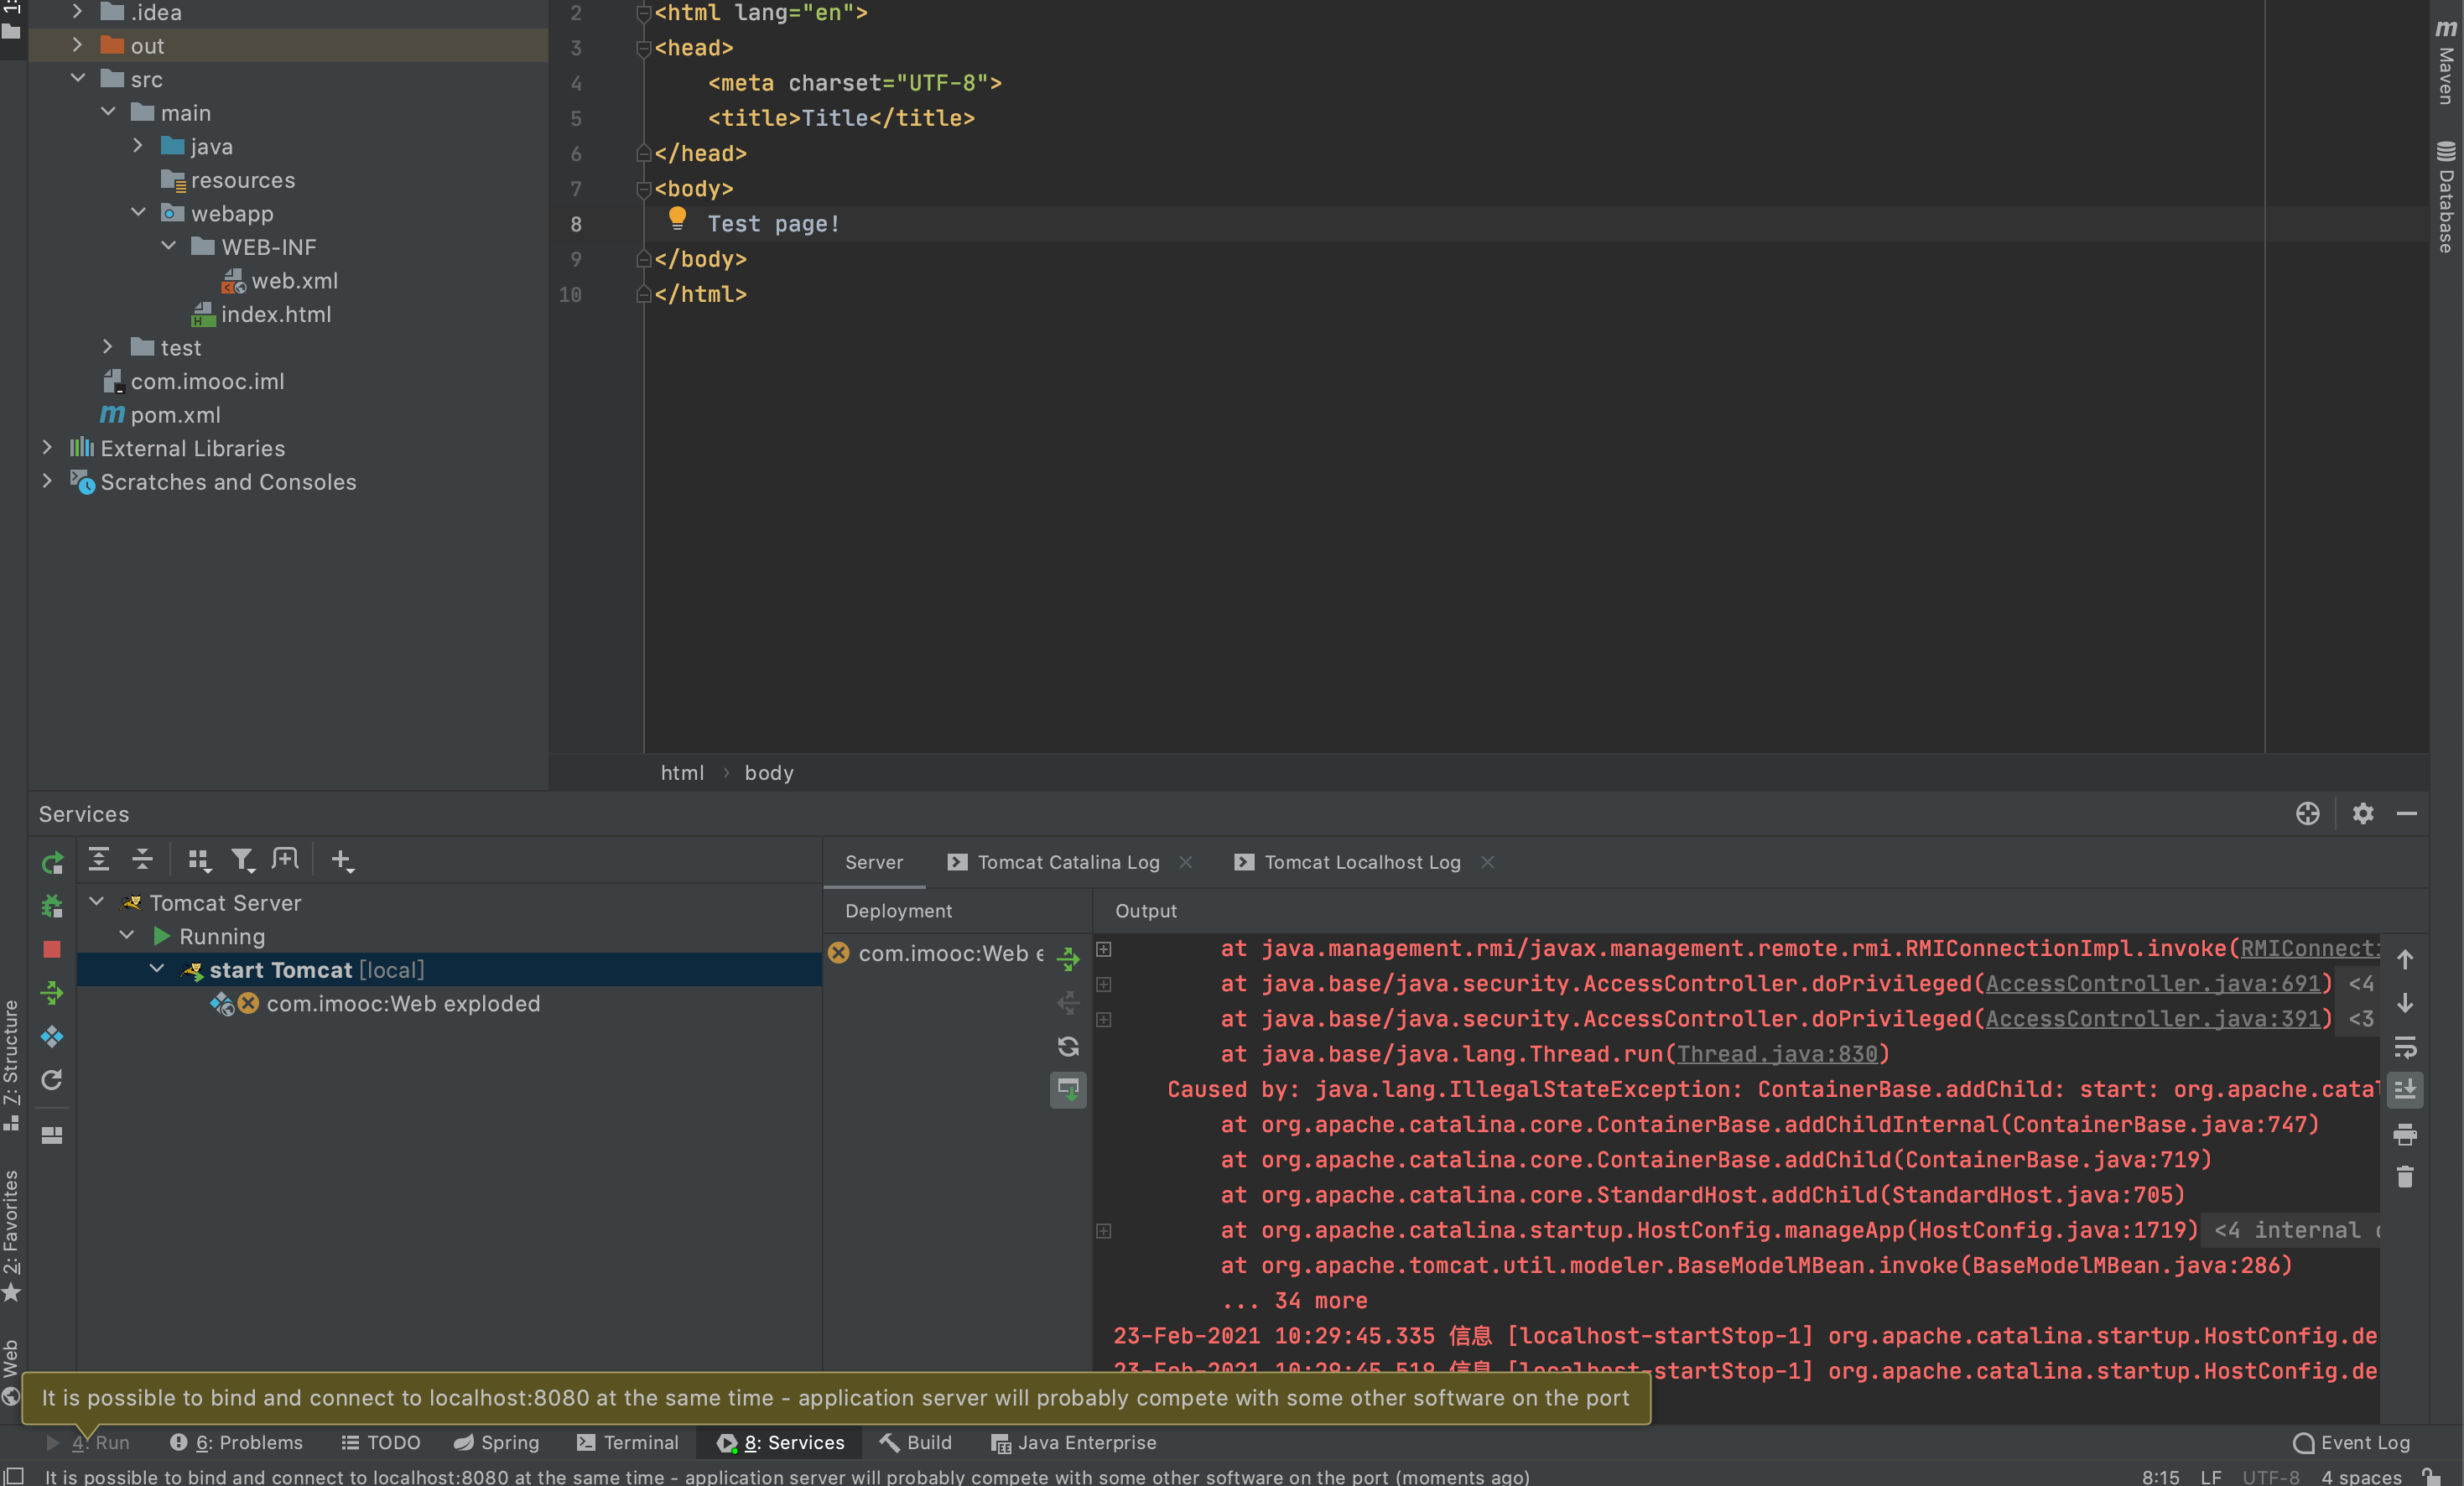Expand the test folder
2464x1486 pixels.
point(108,346)
